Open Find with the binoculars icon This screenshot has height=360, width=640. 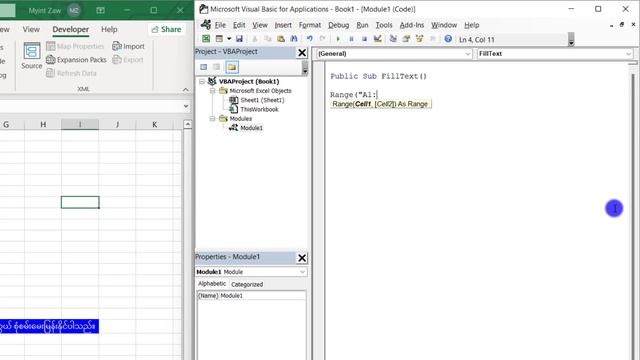tap(294, 39)
